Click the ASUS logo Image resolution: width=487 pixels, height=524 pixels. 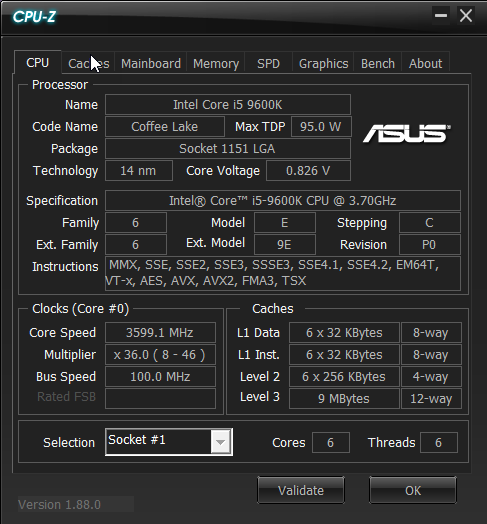(407, 133)
